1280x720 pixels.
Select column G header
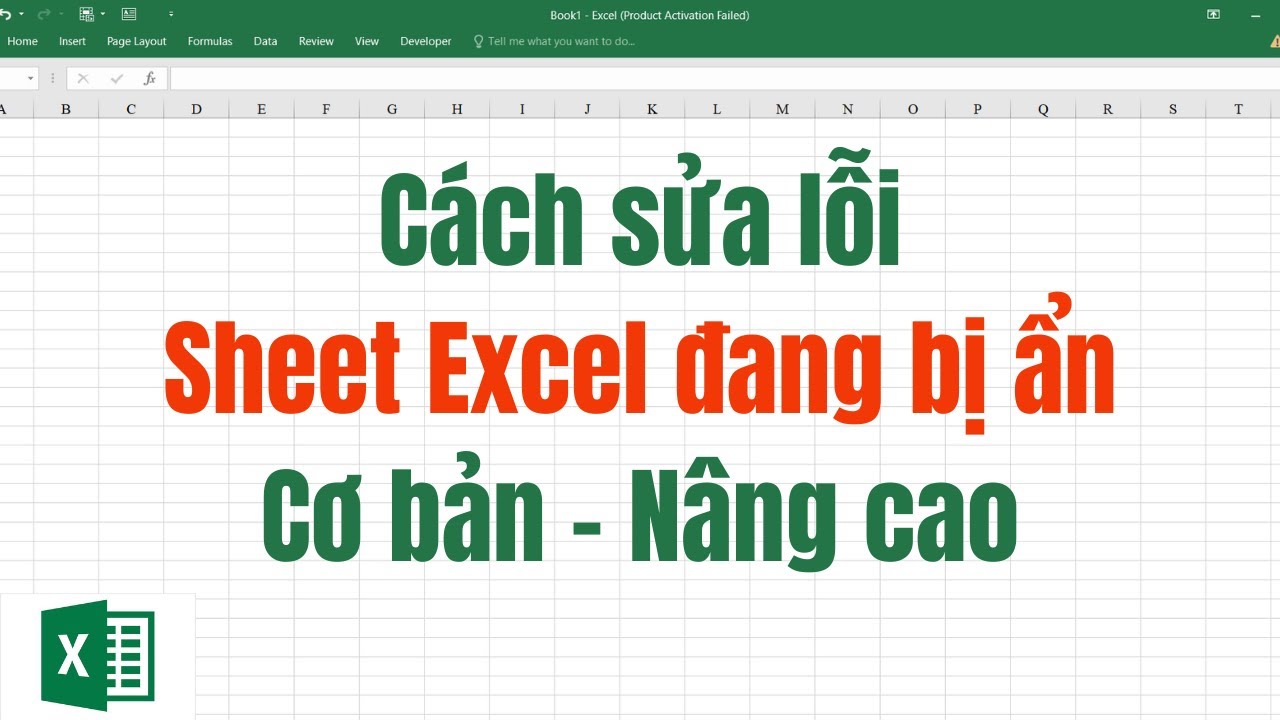(391, 109)
